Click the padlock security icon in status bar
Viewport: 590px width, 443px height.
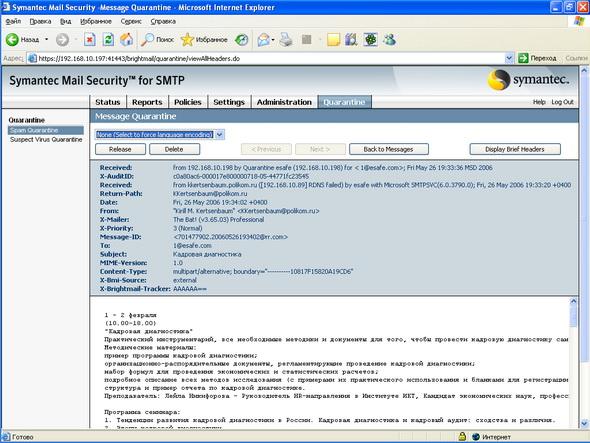point(462,437)
